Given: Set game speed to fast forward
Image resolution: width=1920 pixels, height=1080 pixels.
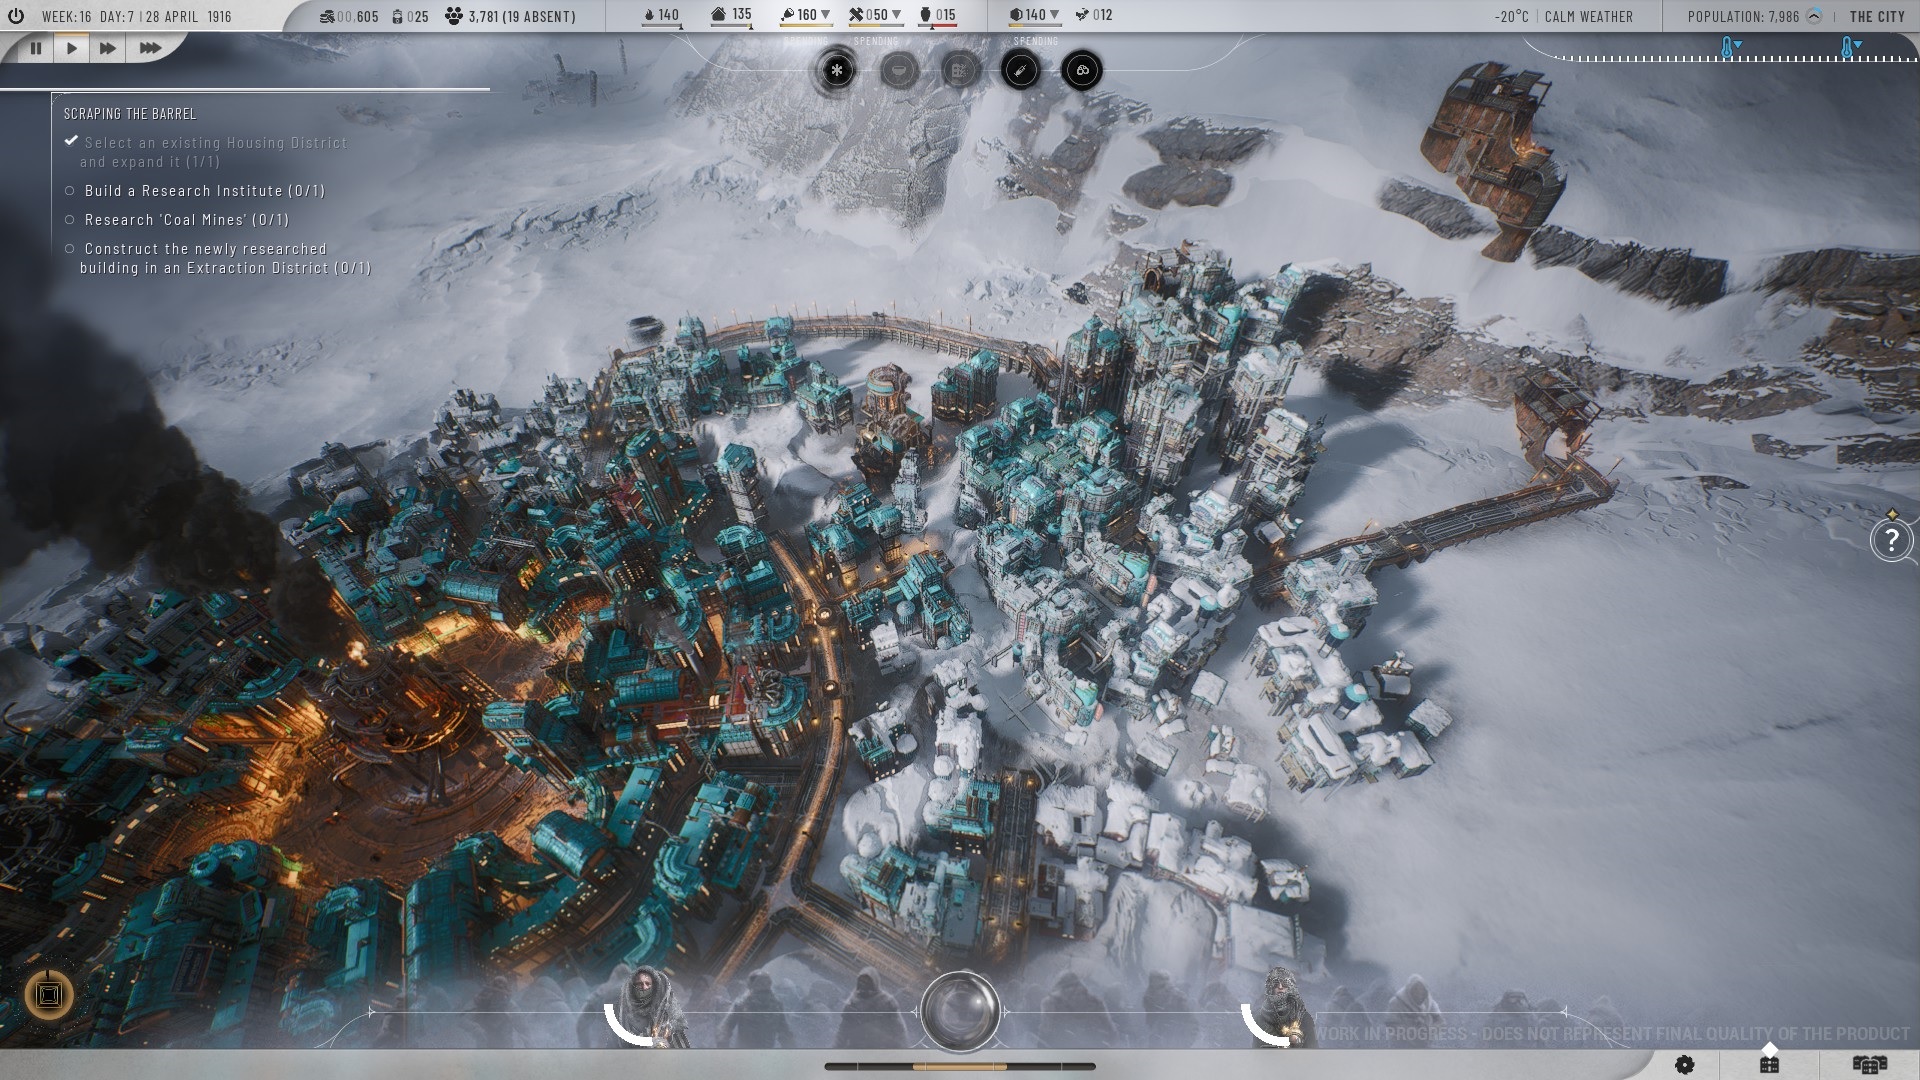Looking at the screenshot, I should click(x=108, y=47).
